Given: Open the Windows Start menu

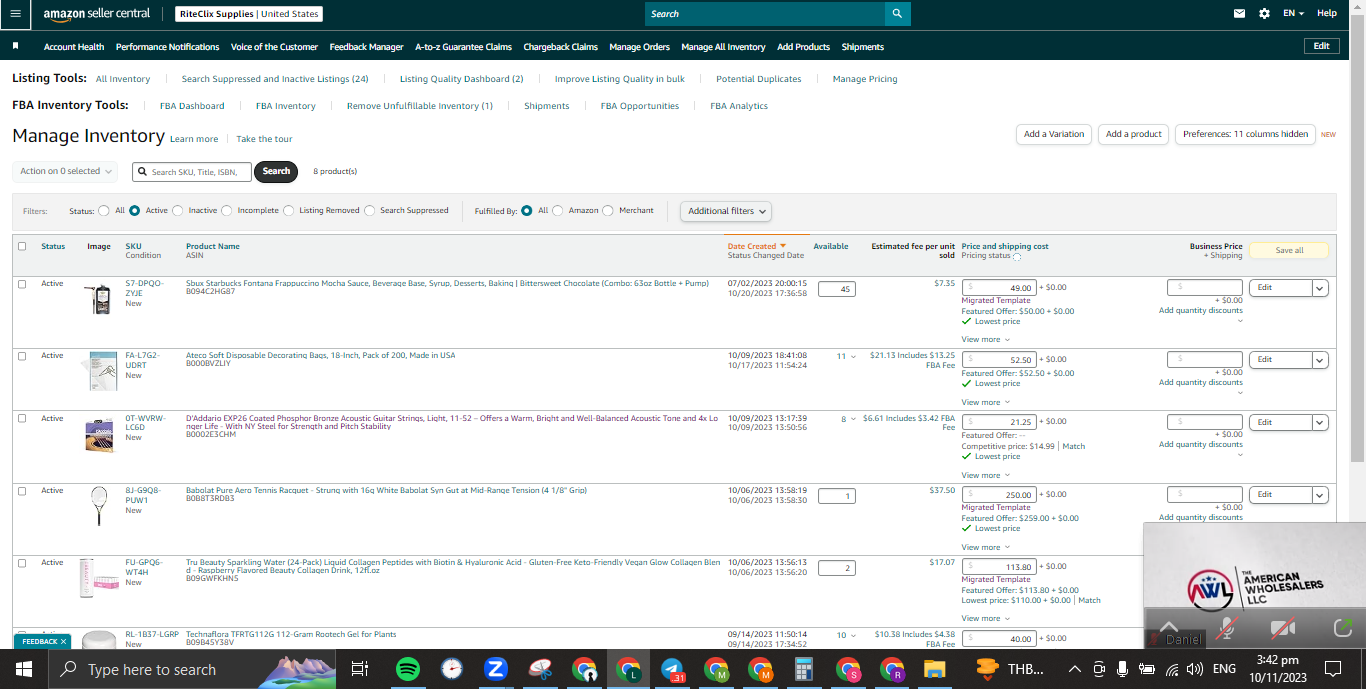Looking at the screenshot, I should coord(23,669).
